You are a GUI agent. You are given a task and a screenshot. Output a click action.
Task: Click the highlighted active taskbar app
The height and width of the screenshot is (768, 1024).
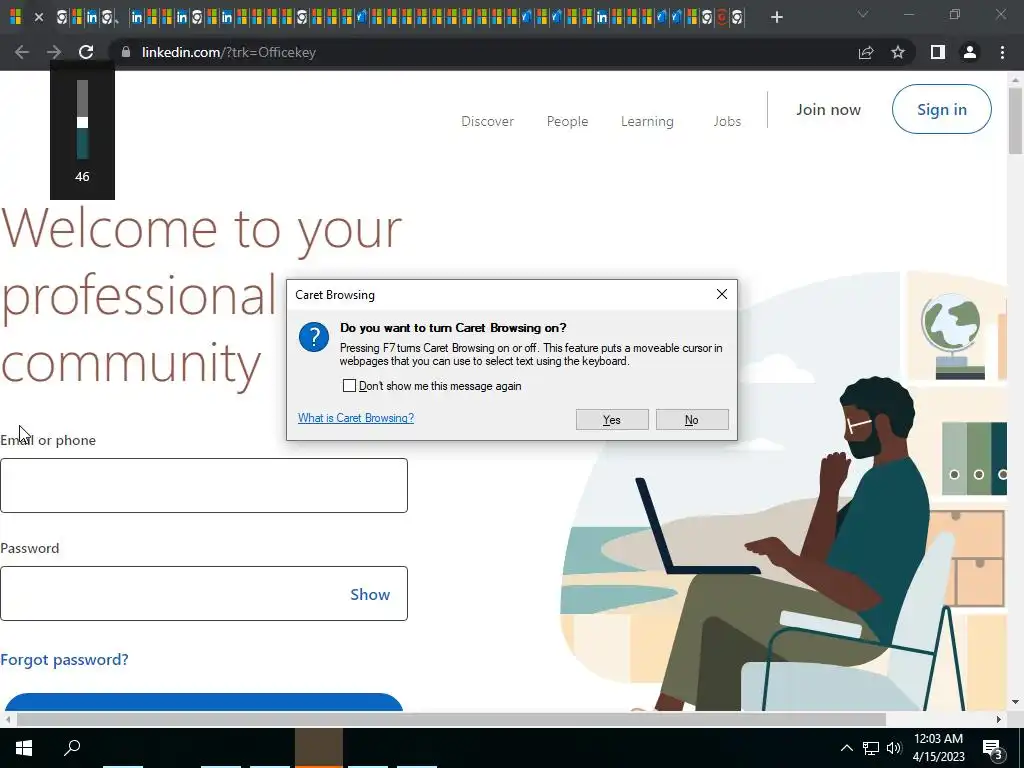click(x=319, y=748)
